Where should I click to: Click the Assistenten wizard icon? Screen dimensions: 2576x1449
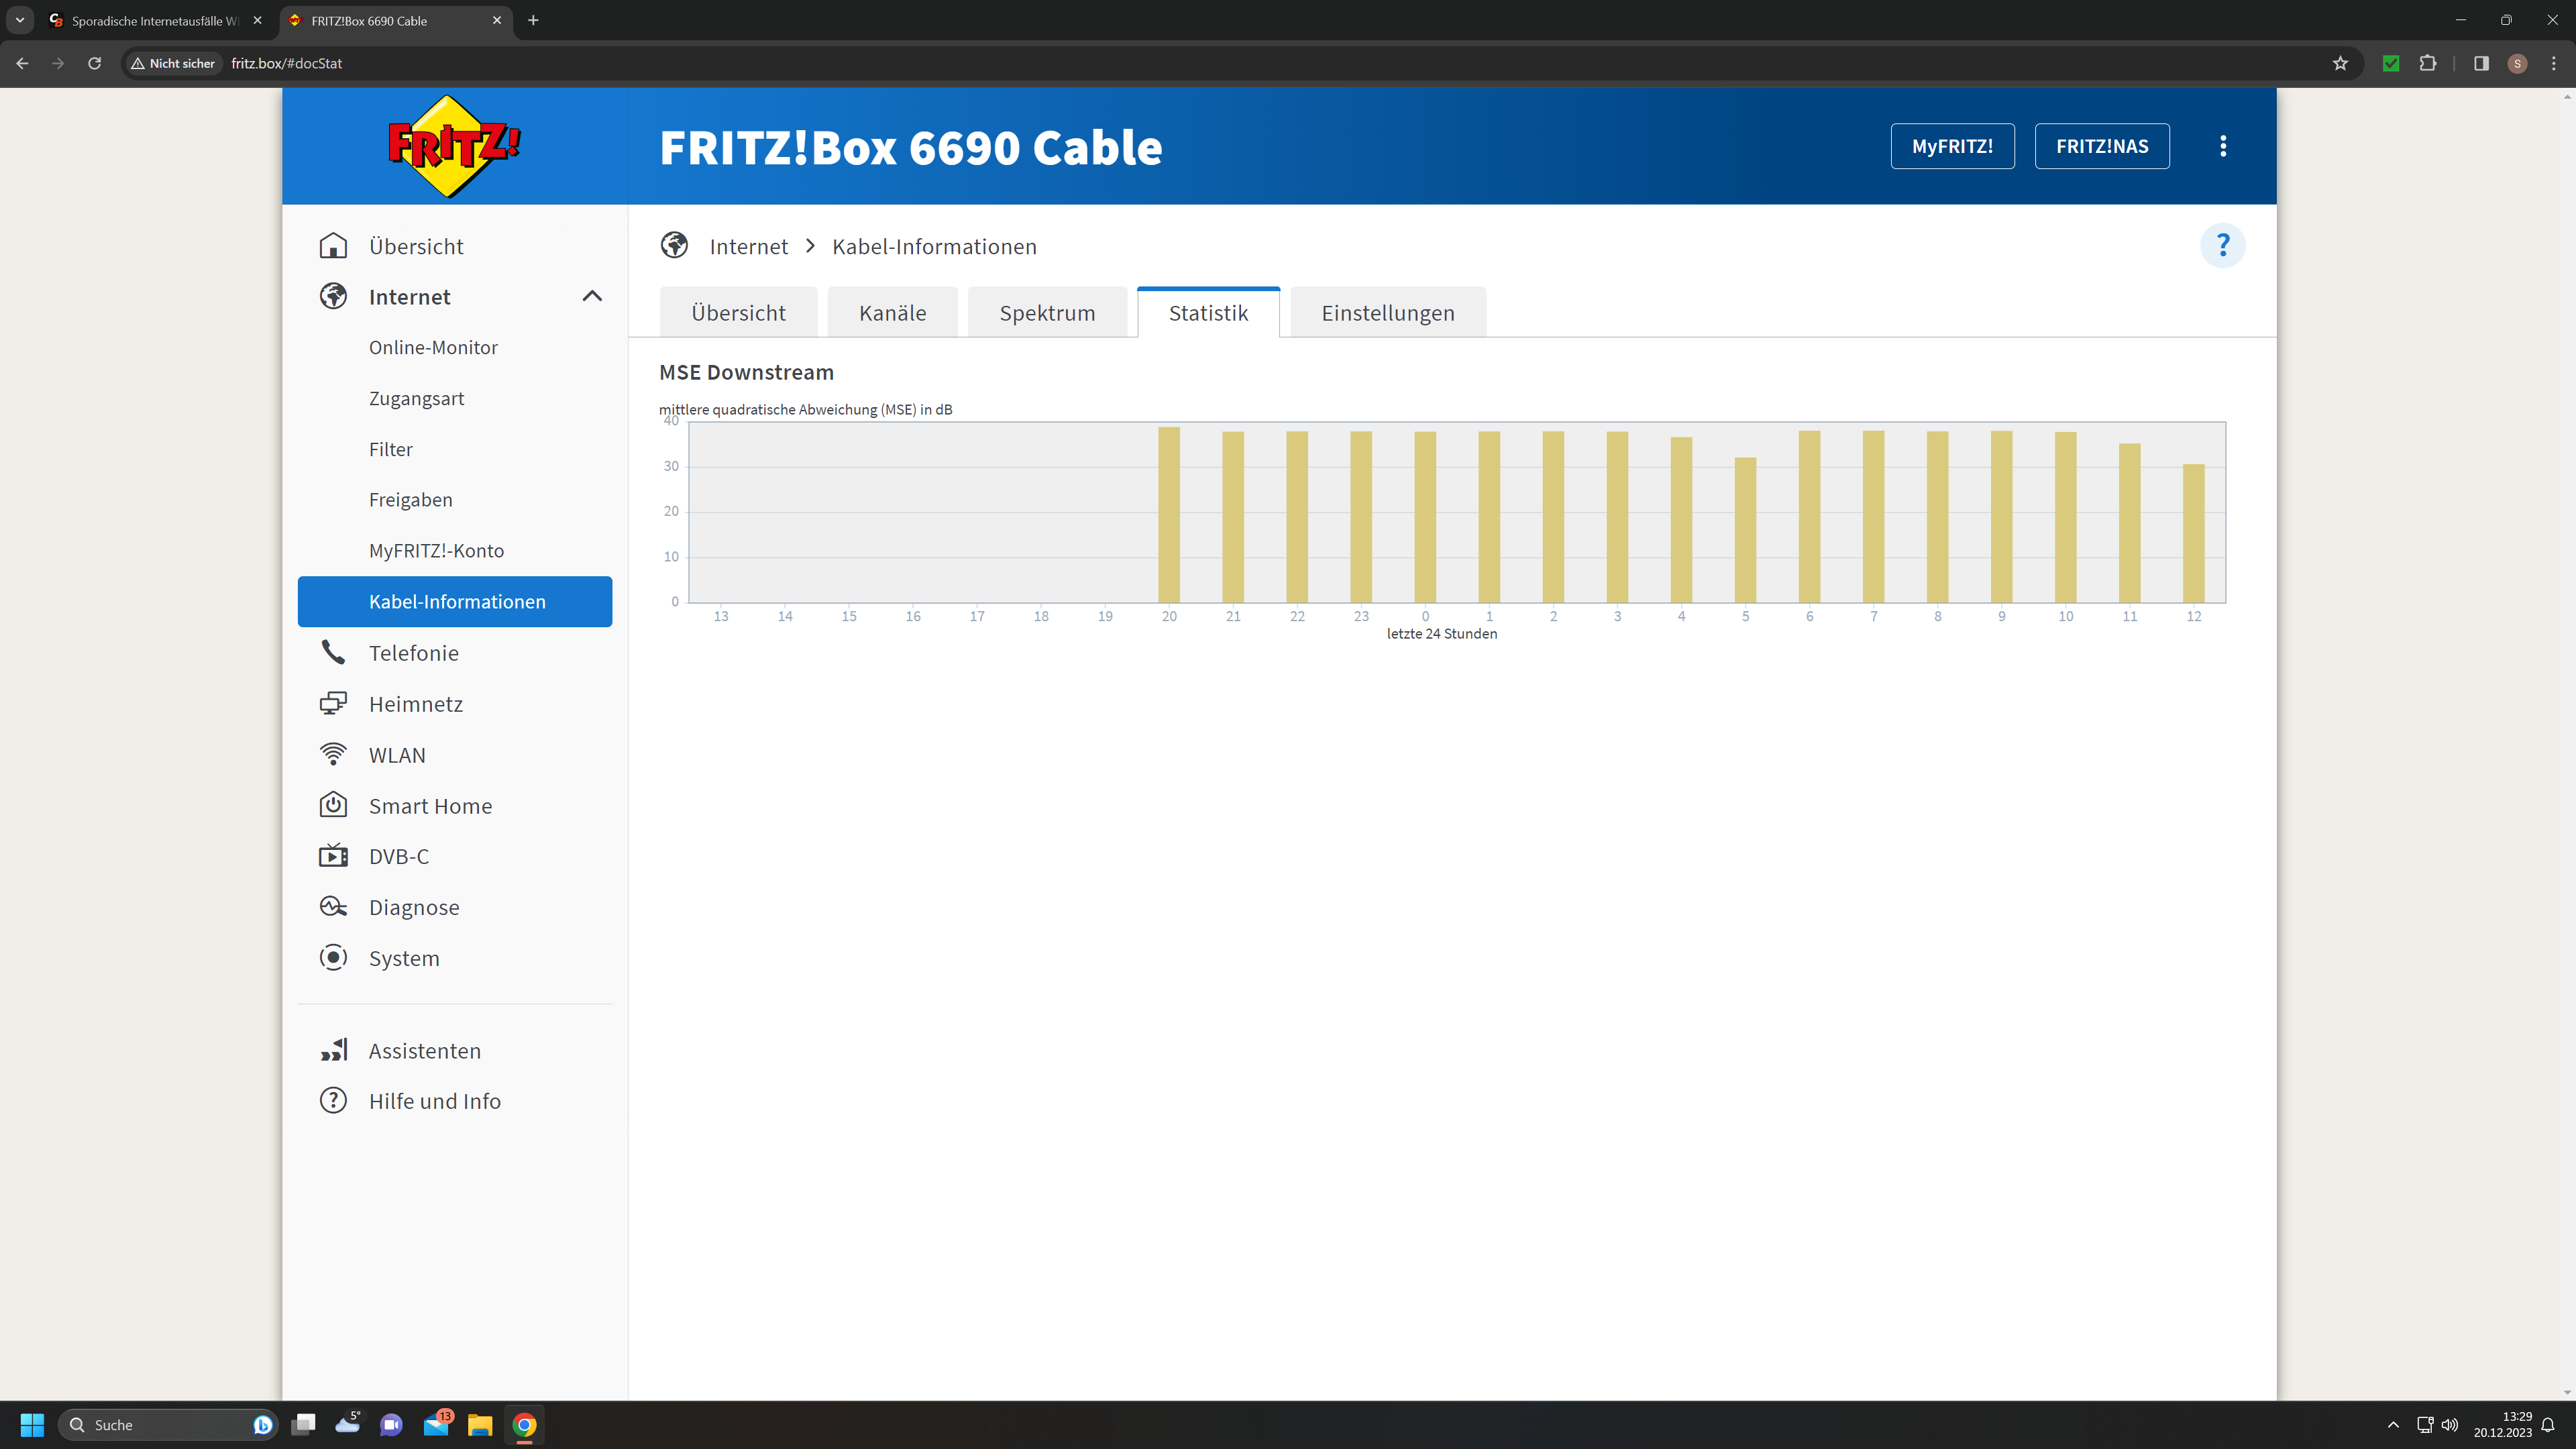[333, 1050]
